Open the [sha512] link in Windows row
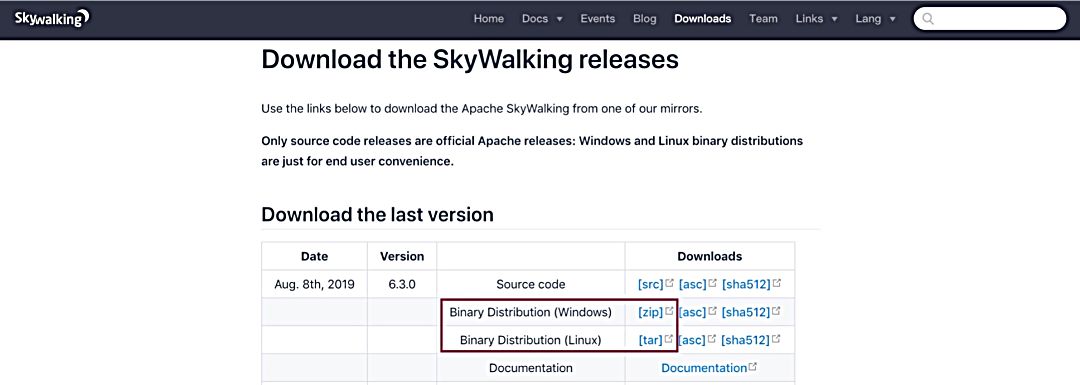The image size is (1080, 385). [746, 312]
